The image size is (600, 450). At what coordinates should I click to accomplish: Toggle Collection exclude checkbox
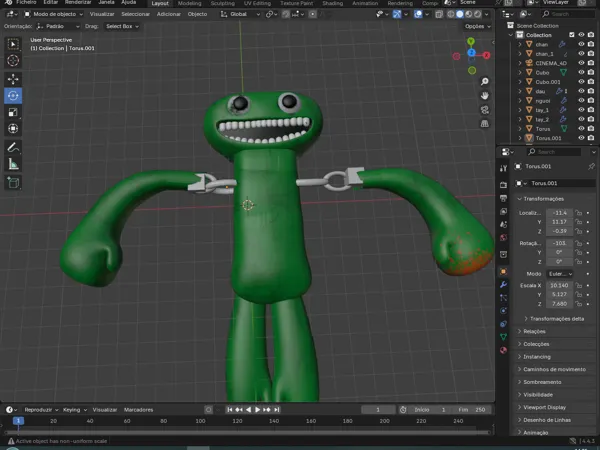pyautogui.click(x=572, y=35)
